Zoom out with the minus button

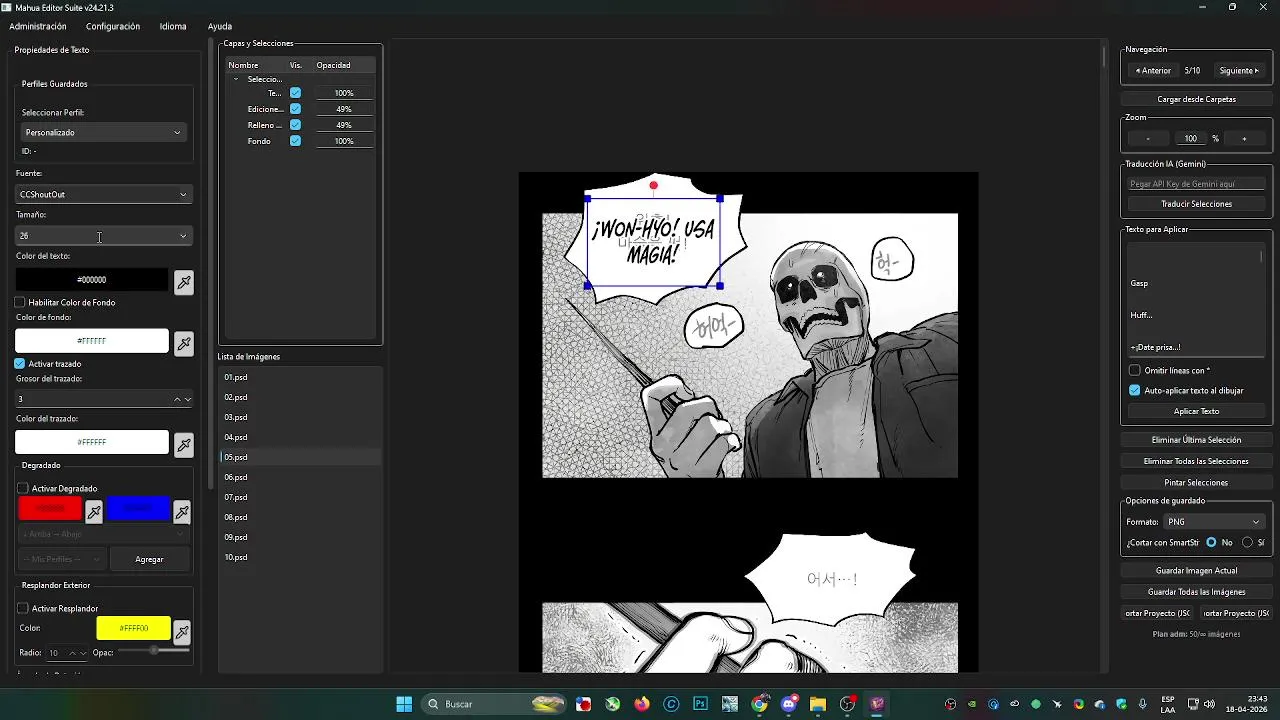coord(1148,139)
